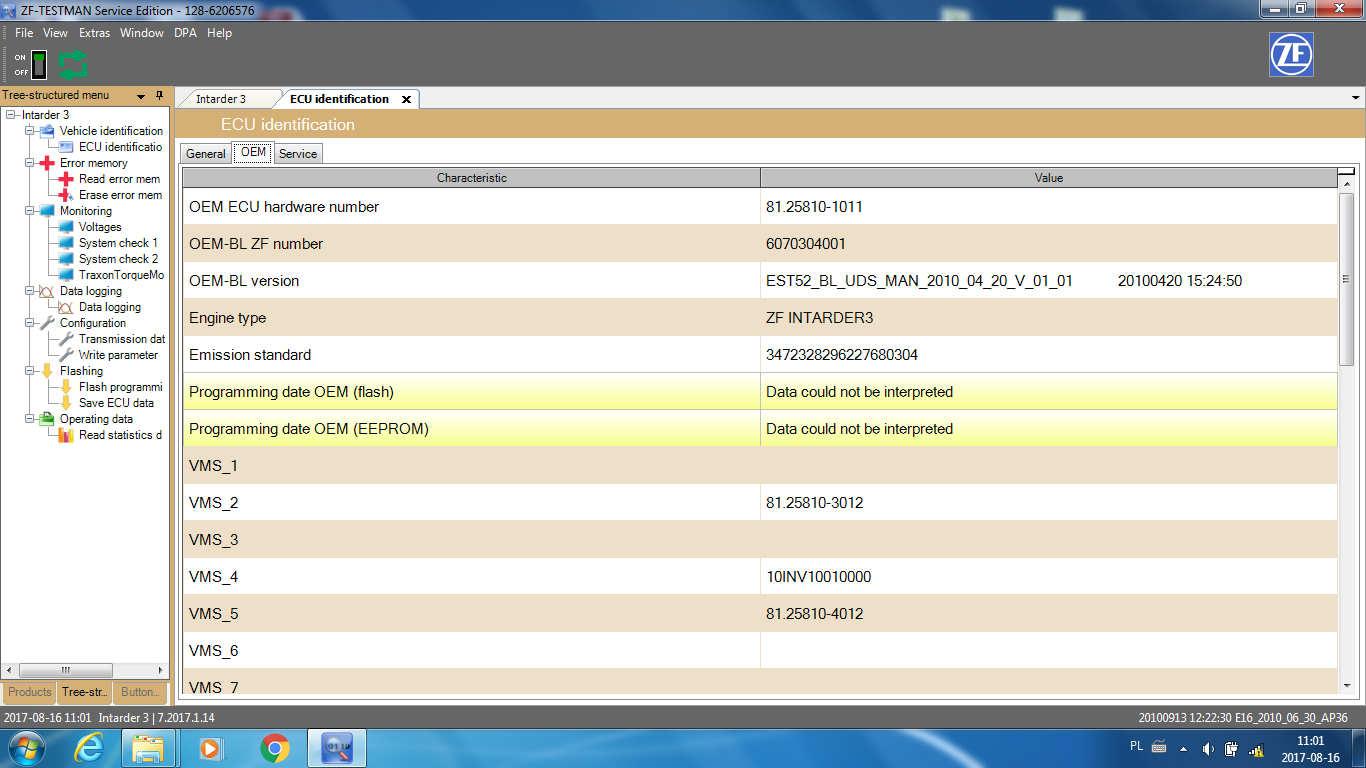Click the Transmission data wrench icon
Viewport: 1366px width, 768px height.
[x=66, y=339]
